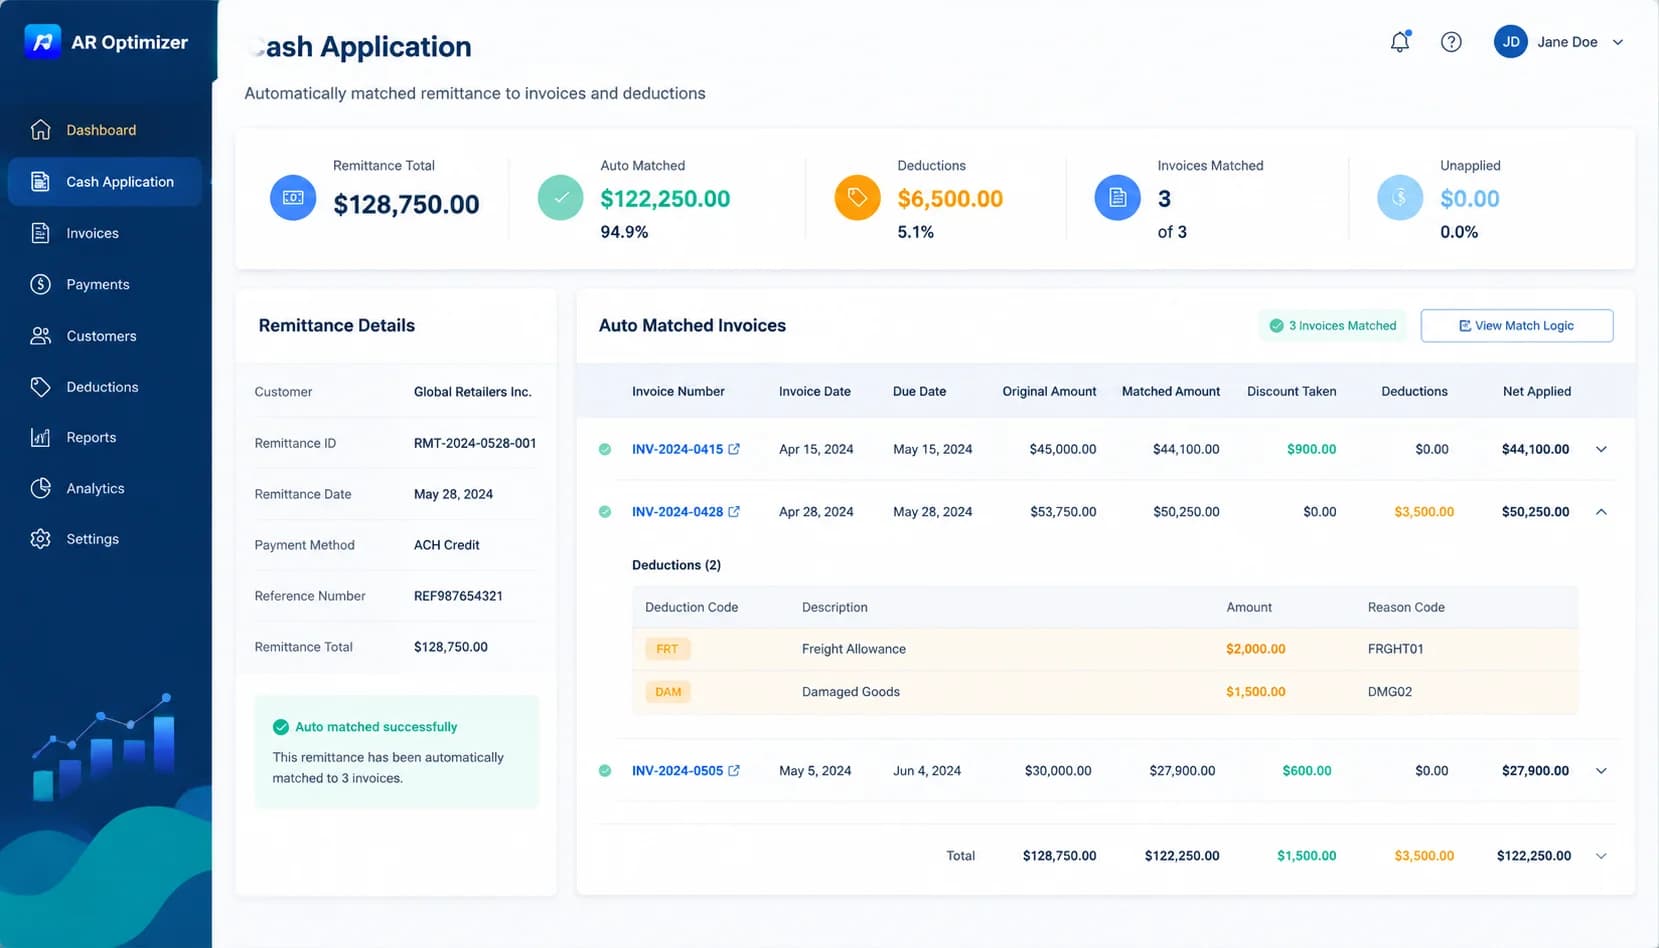Viewport: 1659px width, 948px height.
Task: Click green status check for INV-2024-0415
Action: point(605,449)
